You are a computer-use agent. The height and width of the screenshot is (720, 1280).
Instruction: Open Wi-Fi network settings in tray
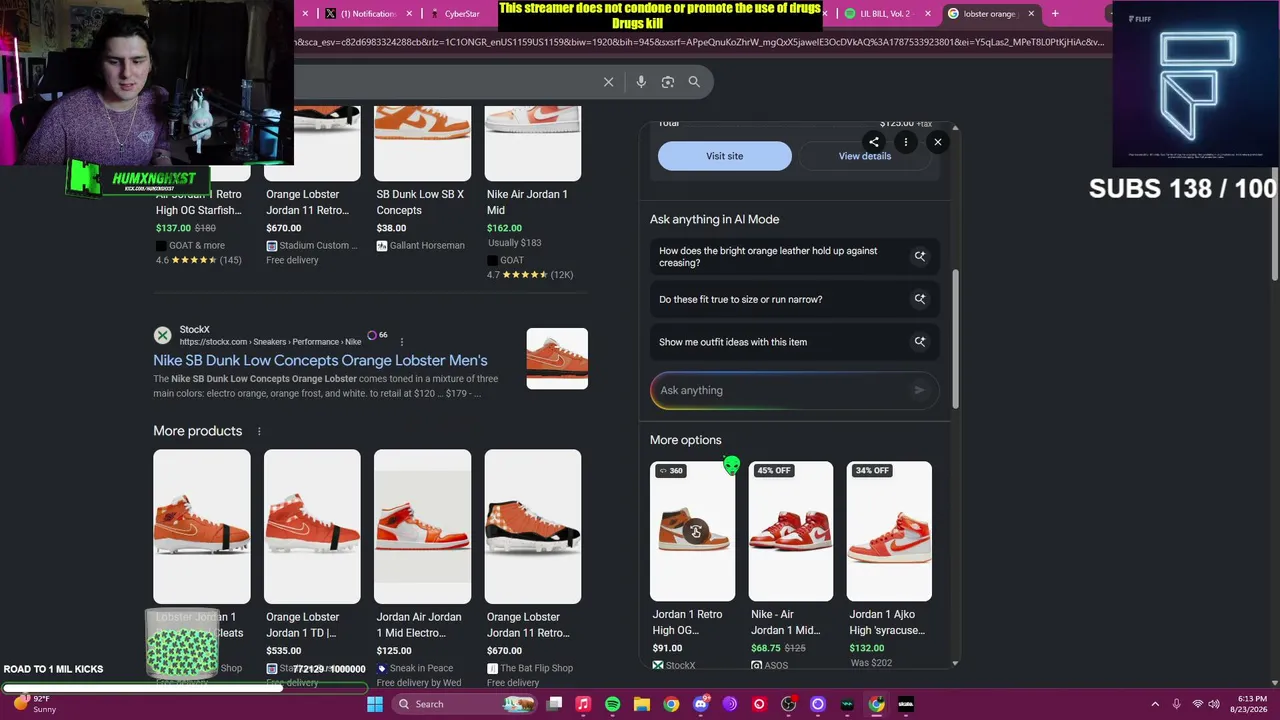tap(1198, 704)
